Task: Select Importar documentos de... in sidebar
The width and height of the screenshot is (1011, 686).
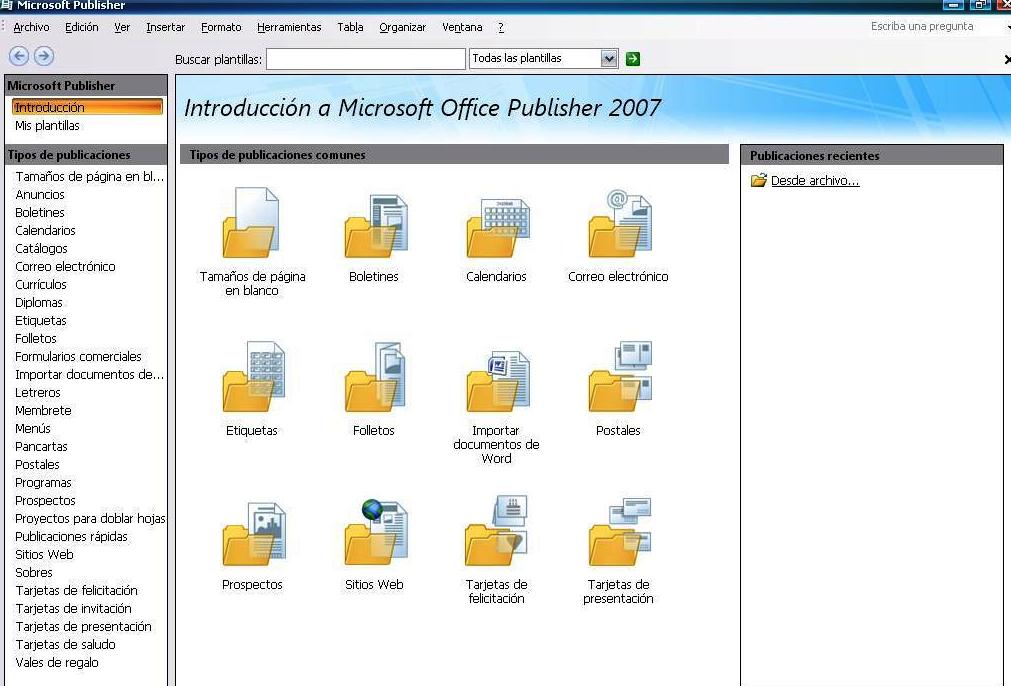Action: click(x=89, y=375)
